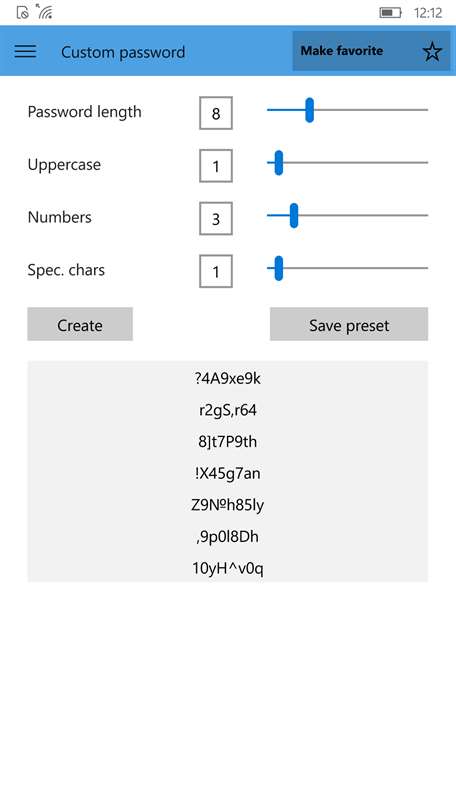Select generated password ?4A9xe9k

(x=228, y=379)
